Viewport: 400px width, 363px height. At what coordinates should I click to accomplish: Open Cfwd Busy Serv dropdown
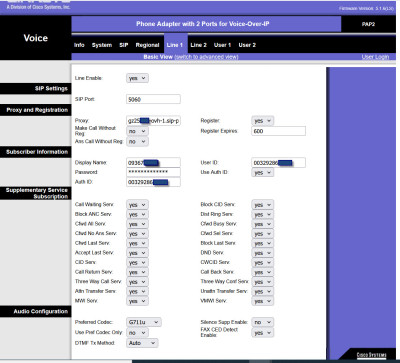(x=263, y=224)
